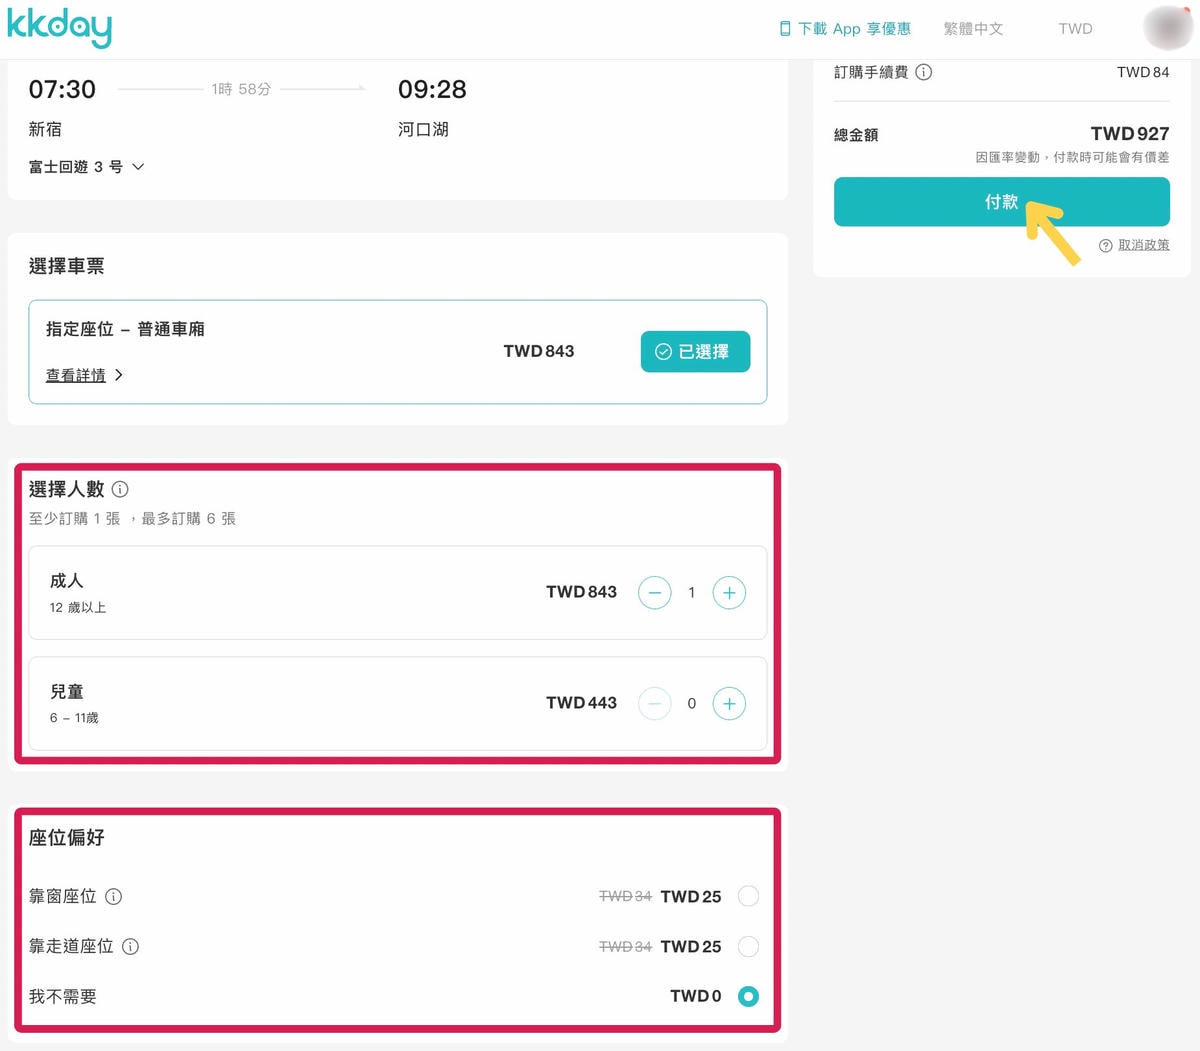
Task: View aisle seat info icon
Action: (x=130, y=946)
